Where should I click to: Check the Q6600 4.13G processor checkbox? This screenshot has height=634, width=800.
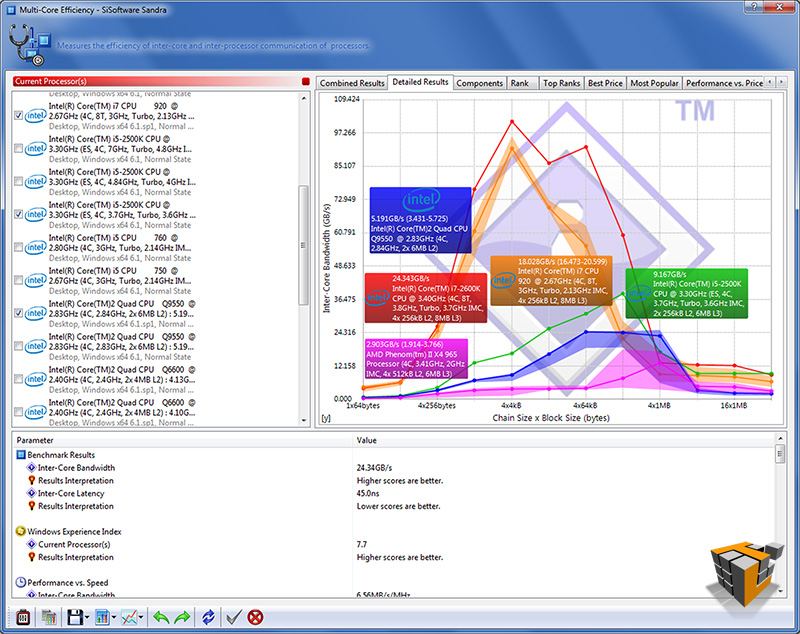point(18,379)
